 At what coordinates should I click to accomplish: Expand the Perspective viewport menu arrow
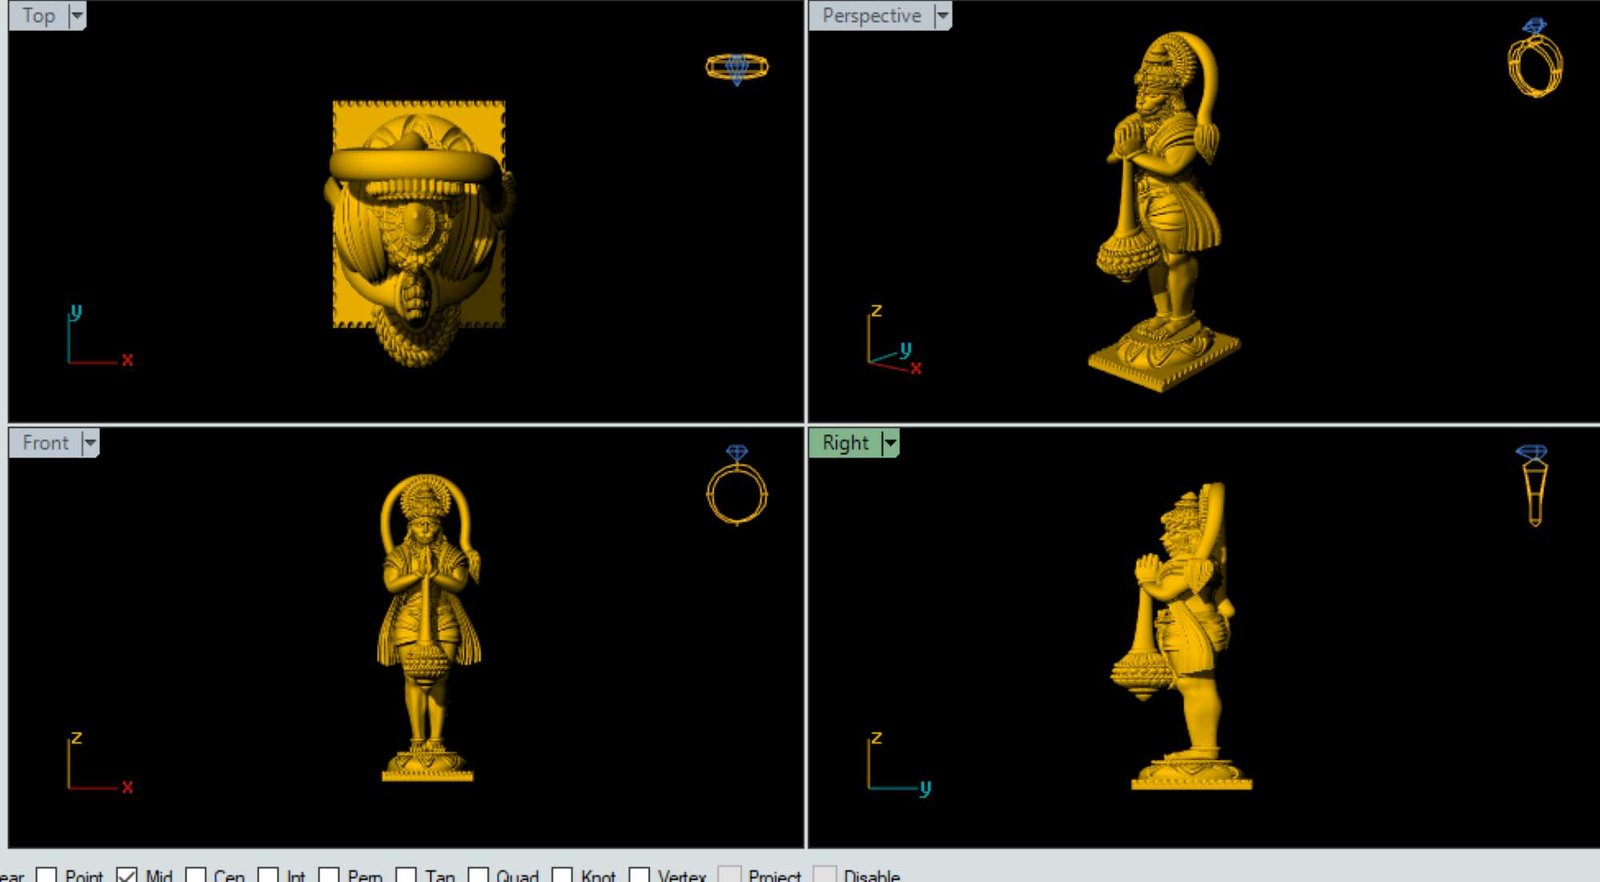point(942,16)
